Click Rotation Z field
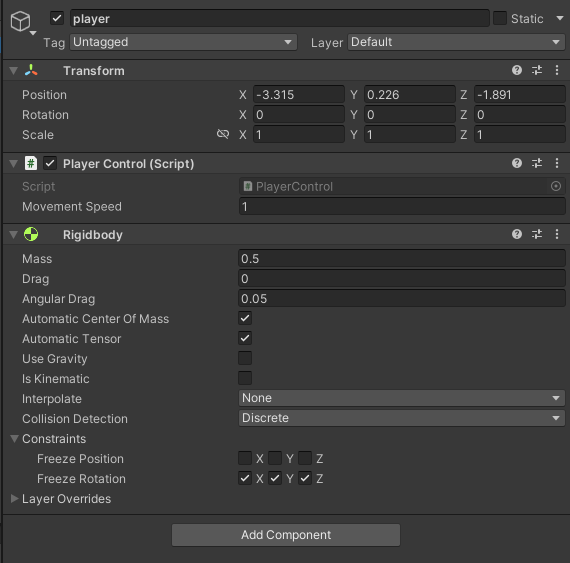This screenshot has height=563, width=570. pyautogui.click(x=520, y=114)
